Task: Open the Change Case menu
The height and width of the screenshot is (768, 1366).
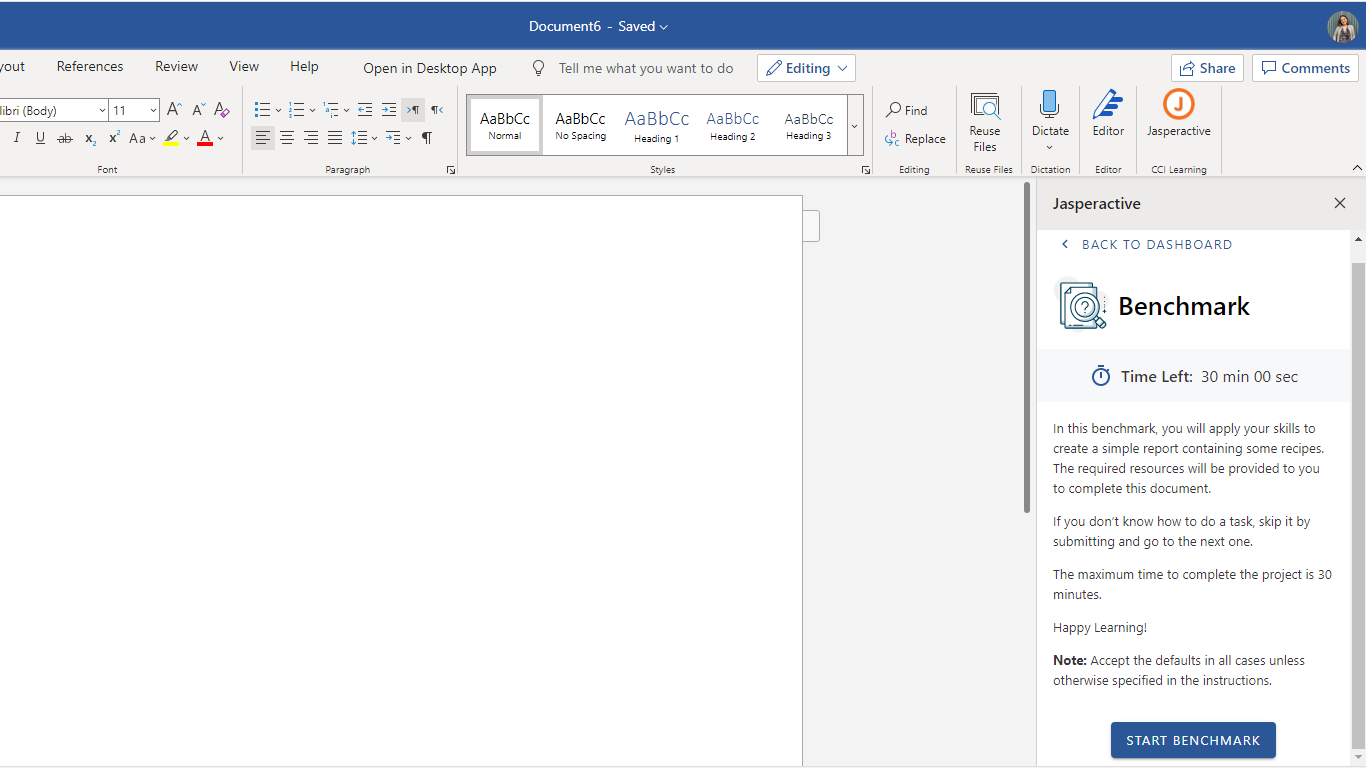Action: point(142,138)
